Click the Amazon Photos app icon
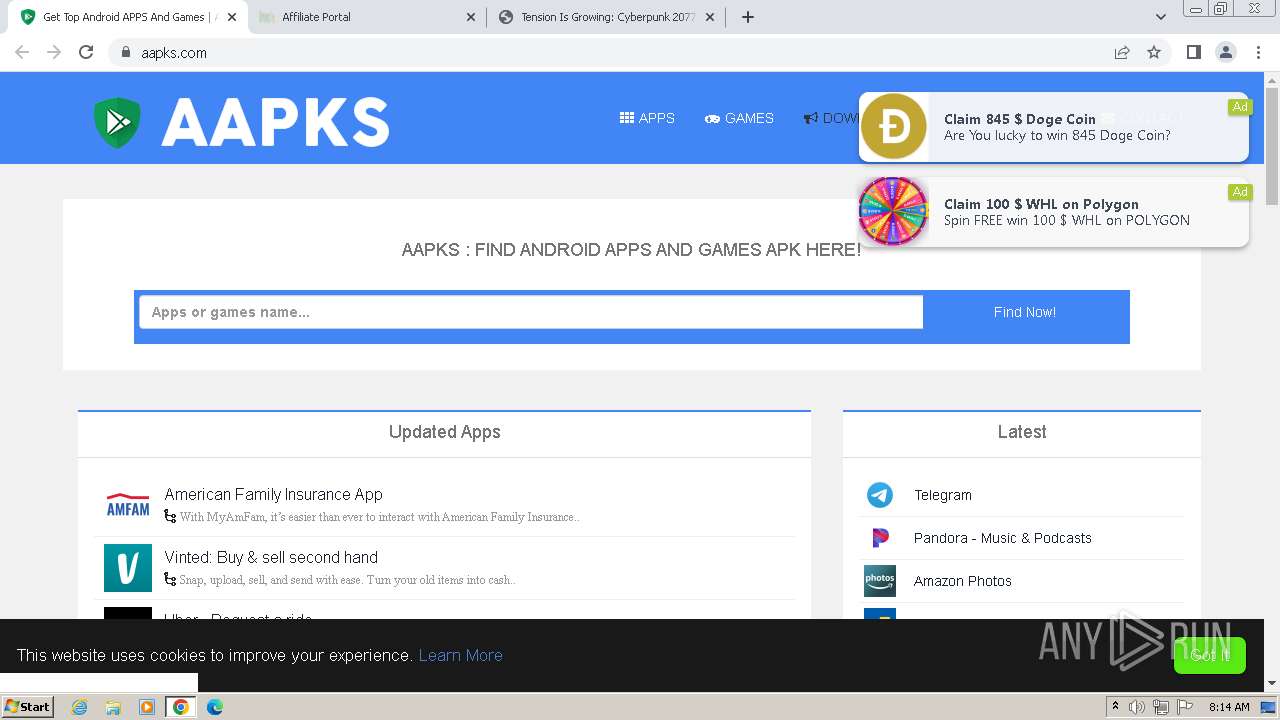Viewport: 1280px width, 720px height. coord(880,581)
